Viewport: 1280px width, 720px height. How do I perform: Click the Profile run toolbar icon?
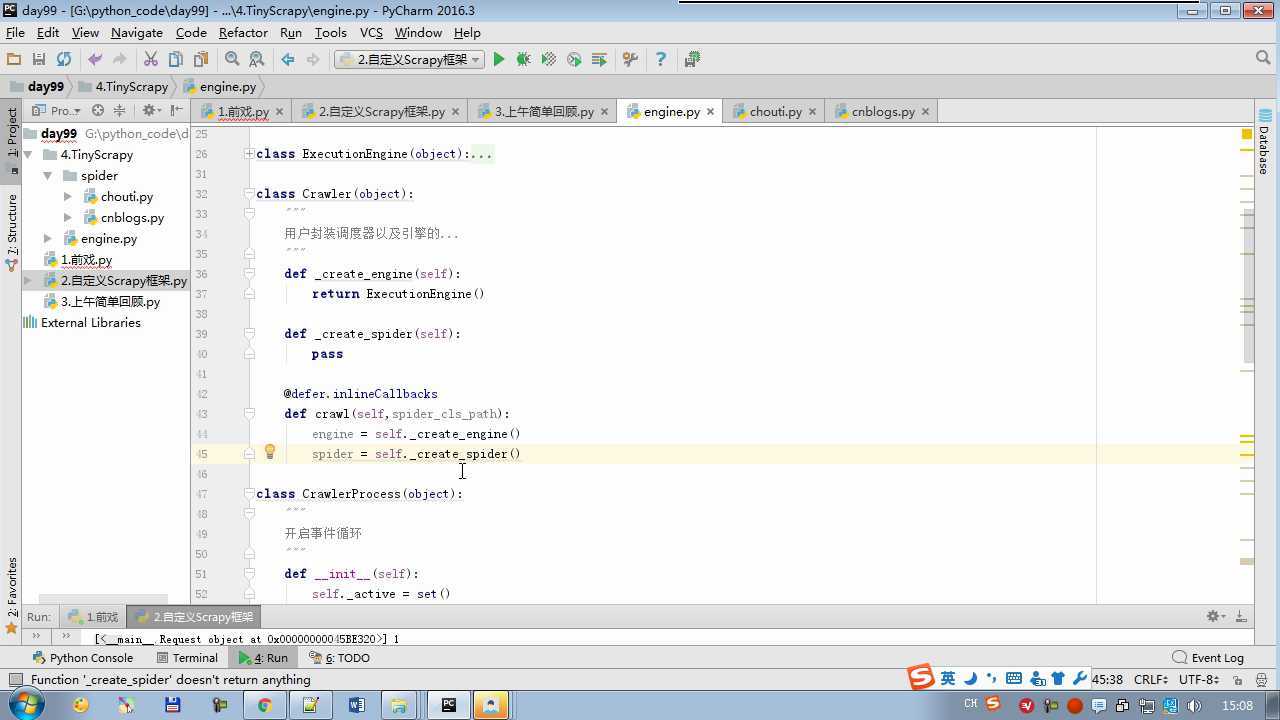tap(574, 60)
